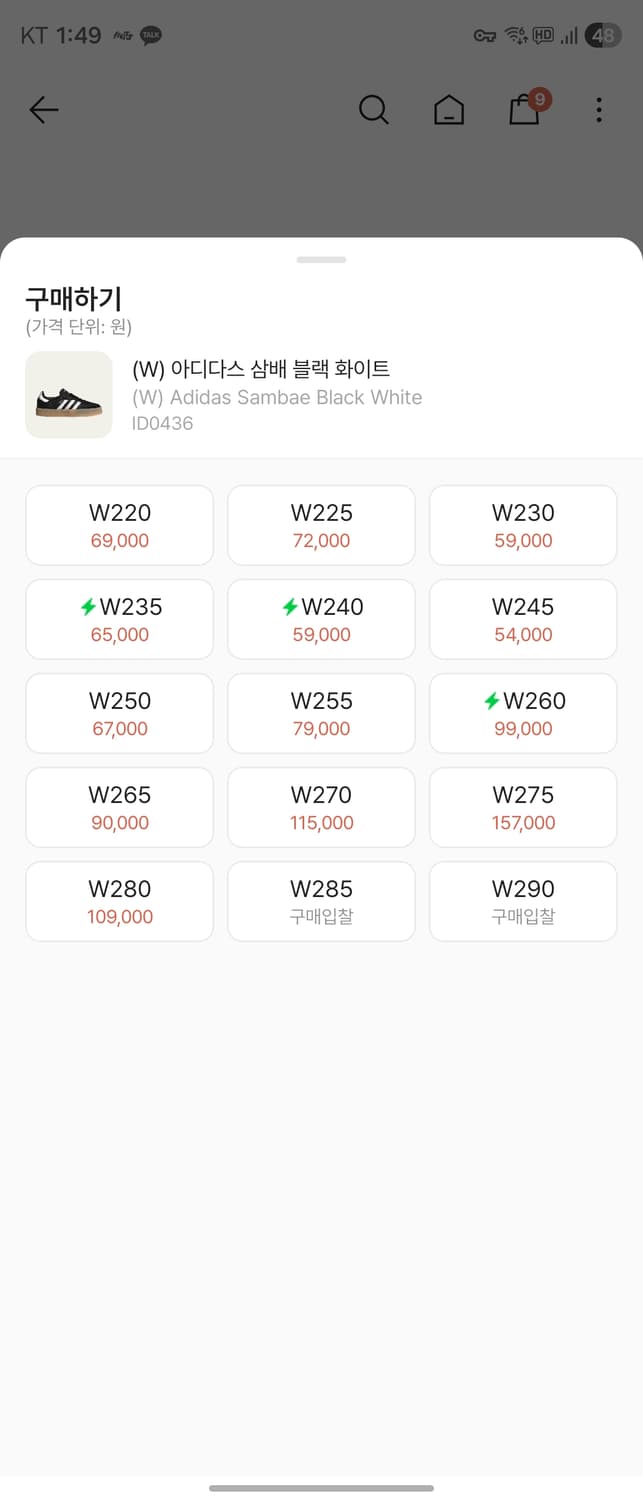Open the shopping bag with 9 badge

[525, 109]
